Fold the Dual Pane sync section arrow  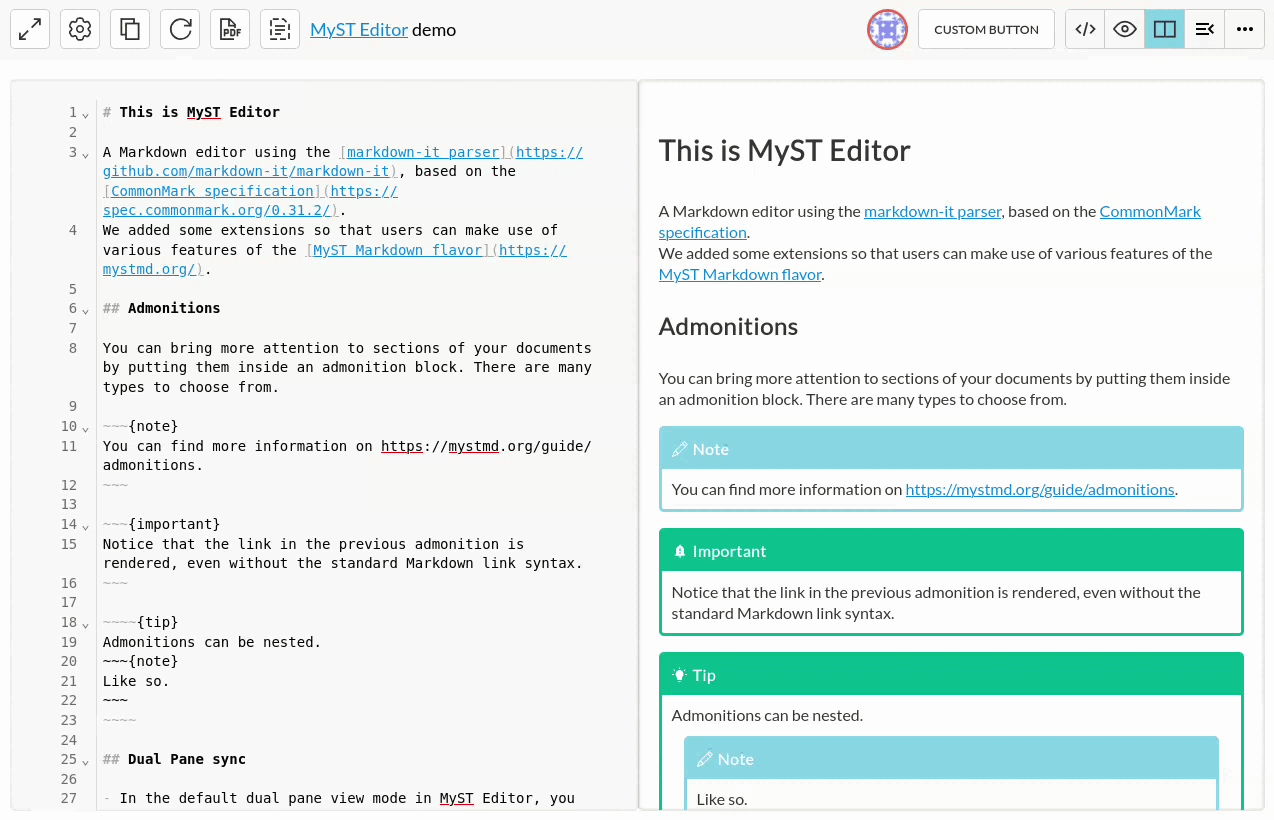[x=86, y=761]
